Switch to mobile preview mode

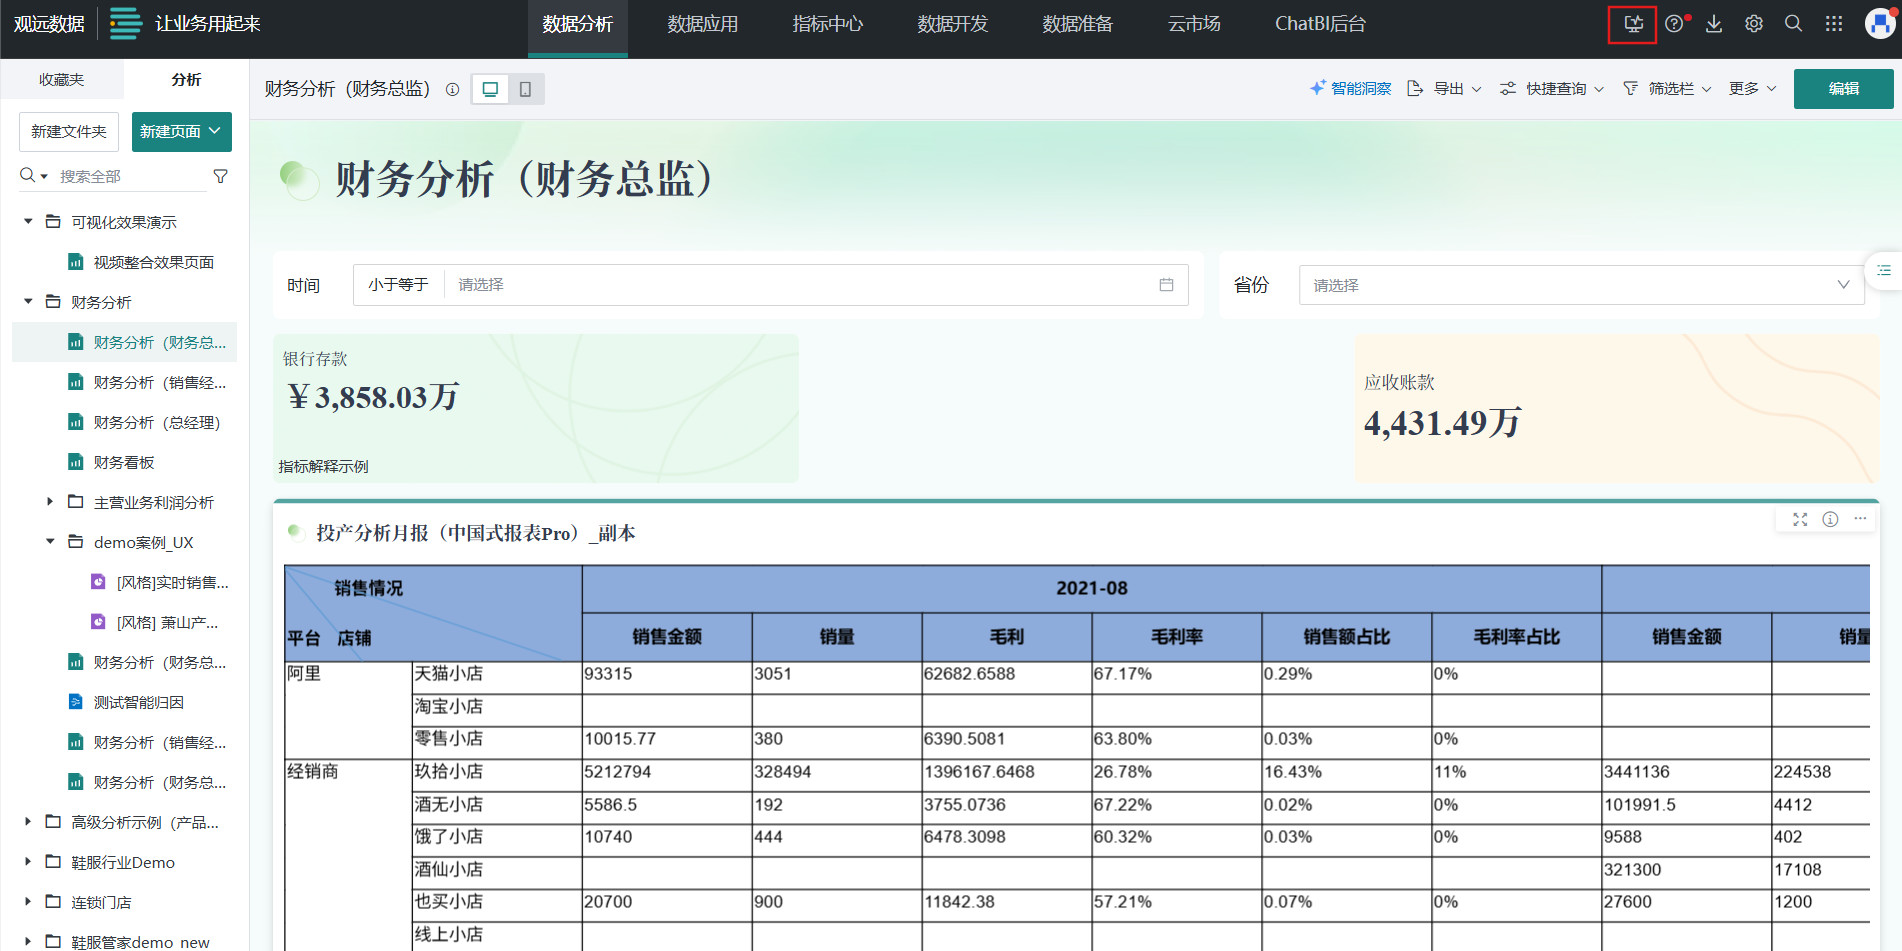click(525, 88)
